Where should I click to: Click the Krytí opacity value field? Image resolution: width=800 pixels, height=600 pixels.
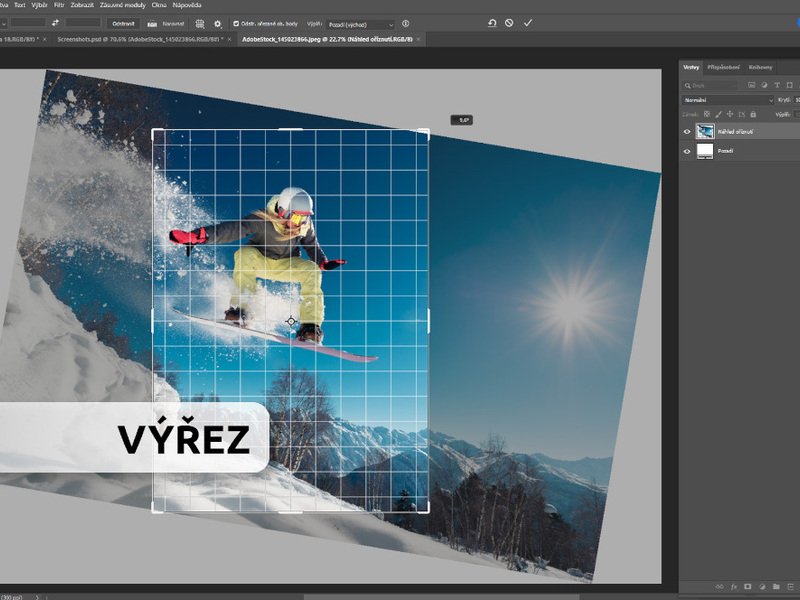(797, 100)
